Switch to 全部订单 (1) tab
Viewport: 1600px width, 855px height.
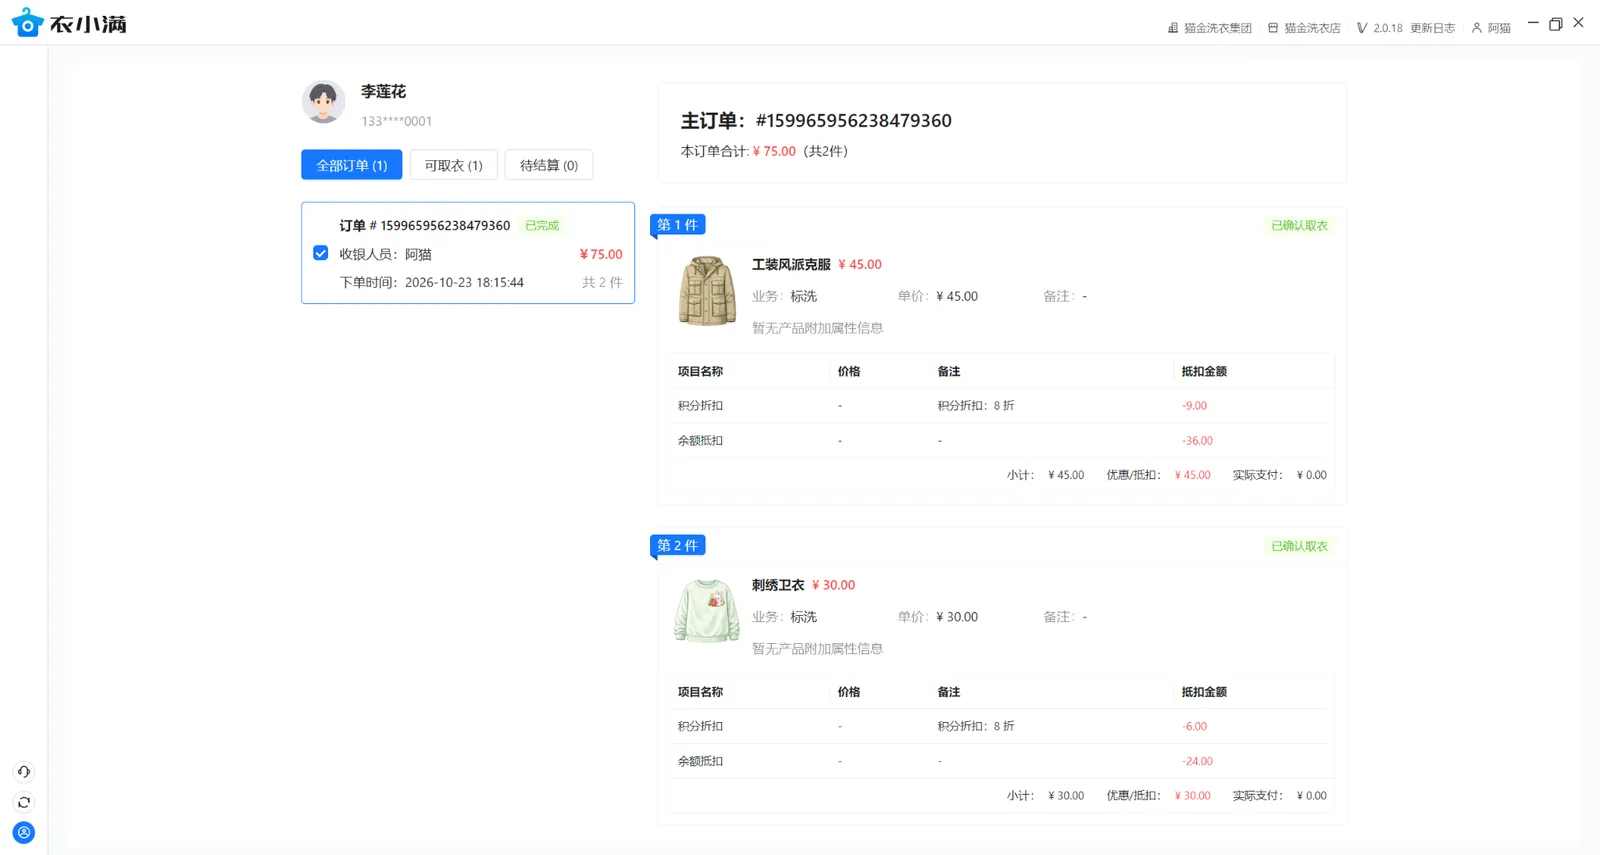352,165
